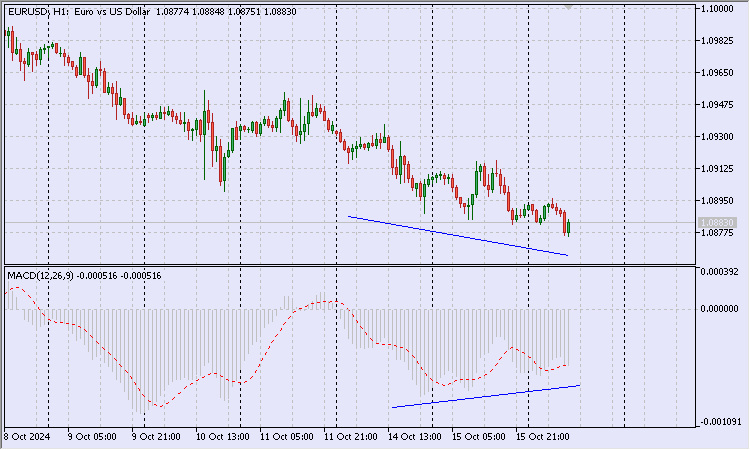
Task: Click the 1.08775 price axis label
Action: pyautogui.click(x=717, y=233)
